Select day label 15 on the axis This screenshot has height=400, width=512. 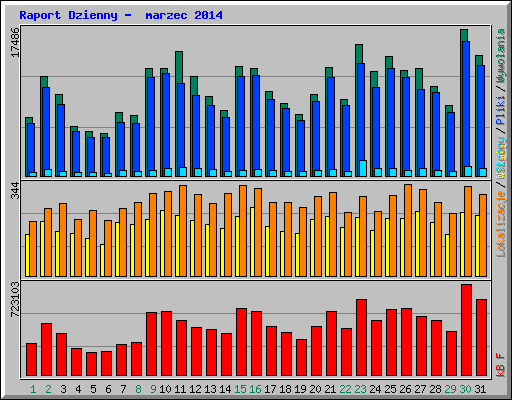240,389
